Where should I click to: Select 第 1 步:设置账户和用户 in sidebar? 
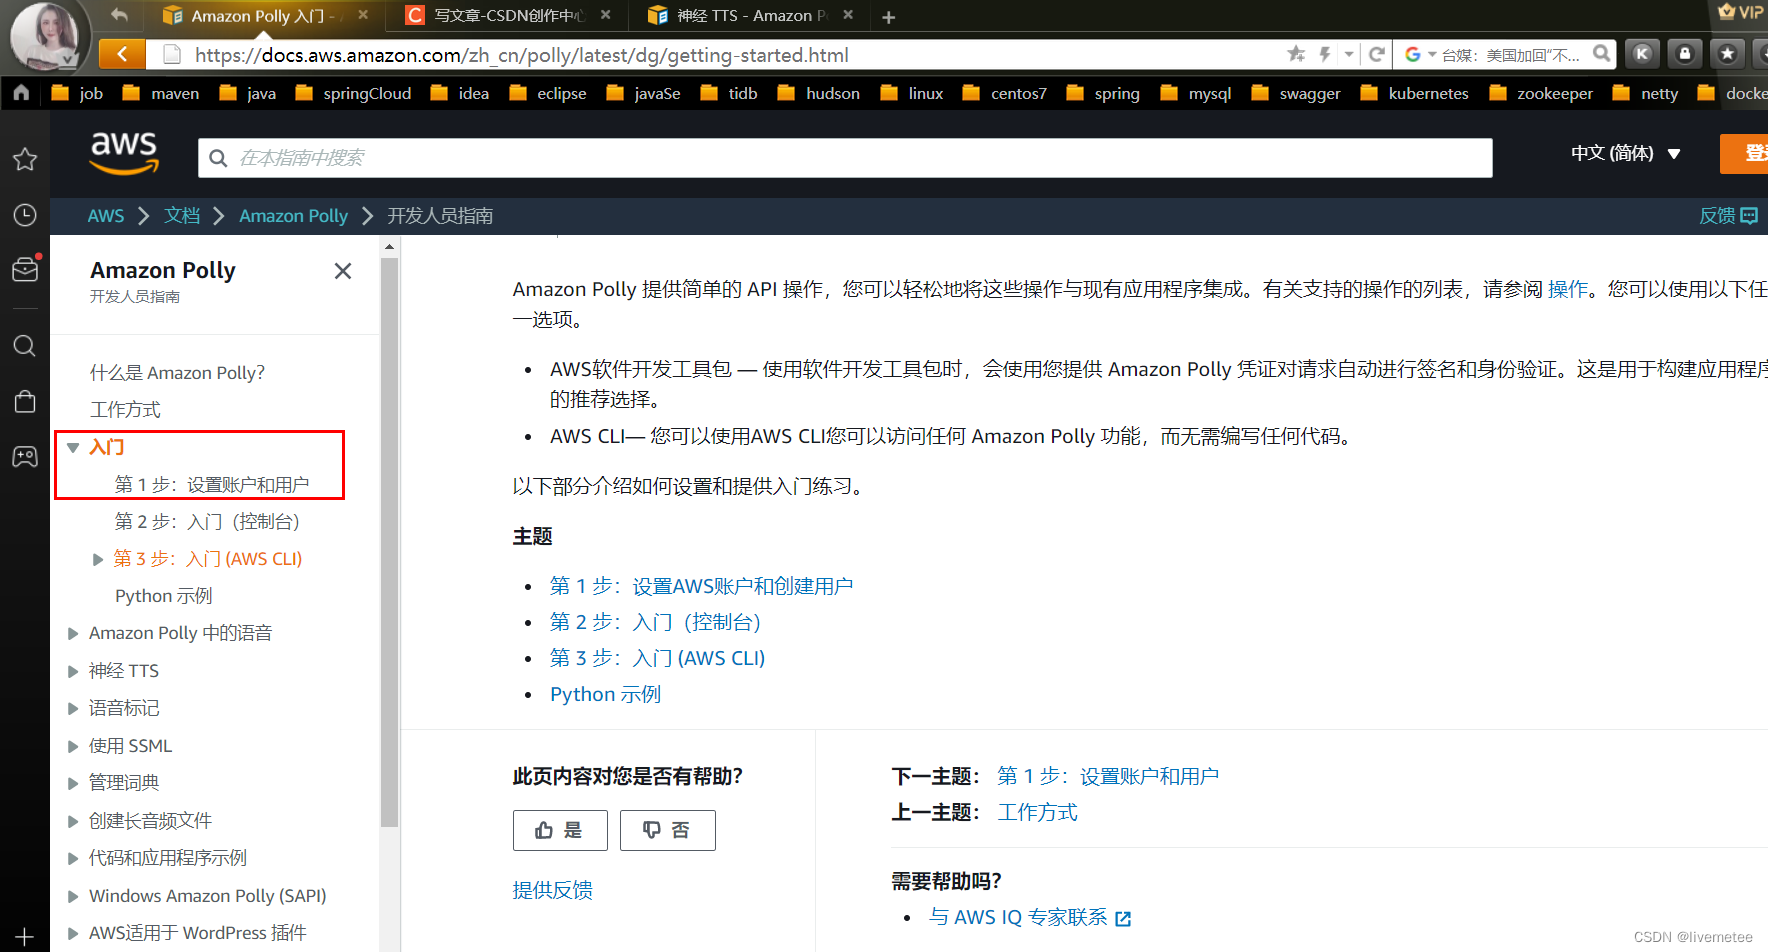click(x=212, y=485)
